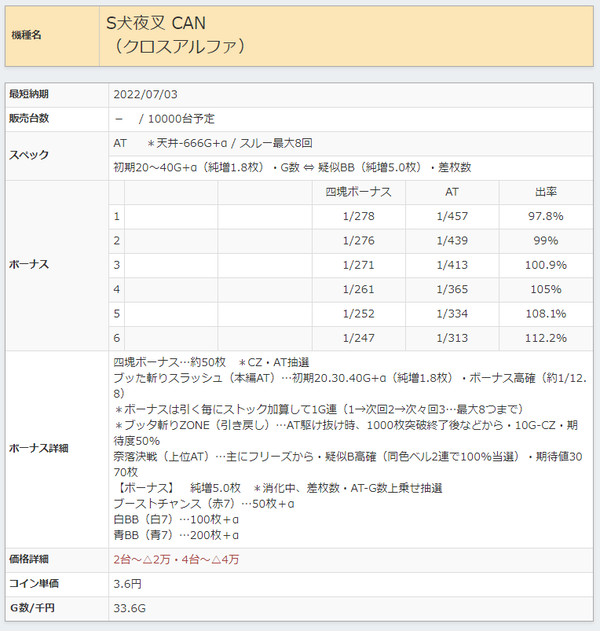Click the red price text '2台～△2万・4台～△4万'
This screenshot has height=631, width=600.
(176, 560)
